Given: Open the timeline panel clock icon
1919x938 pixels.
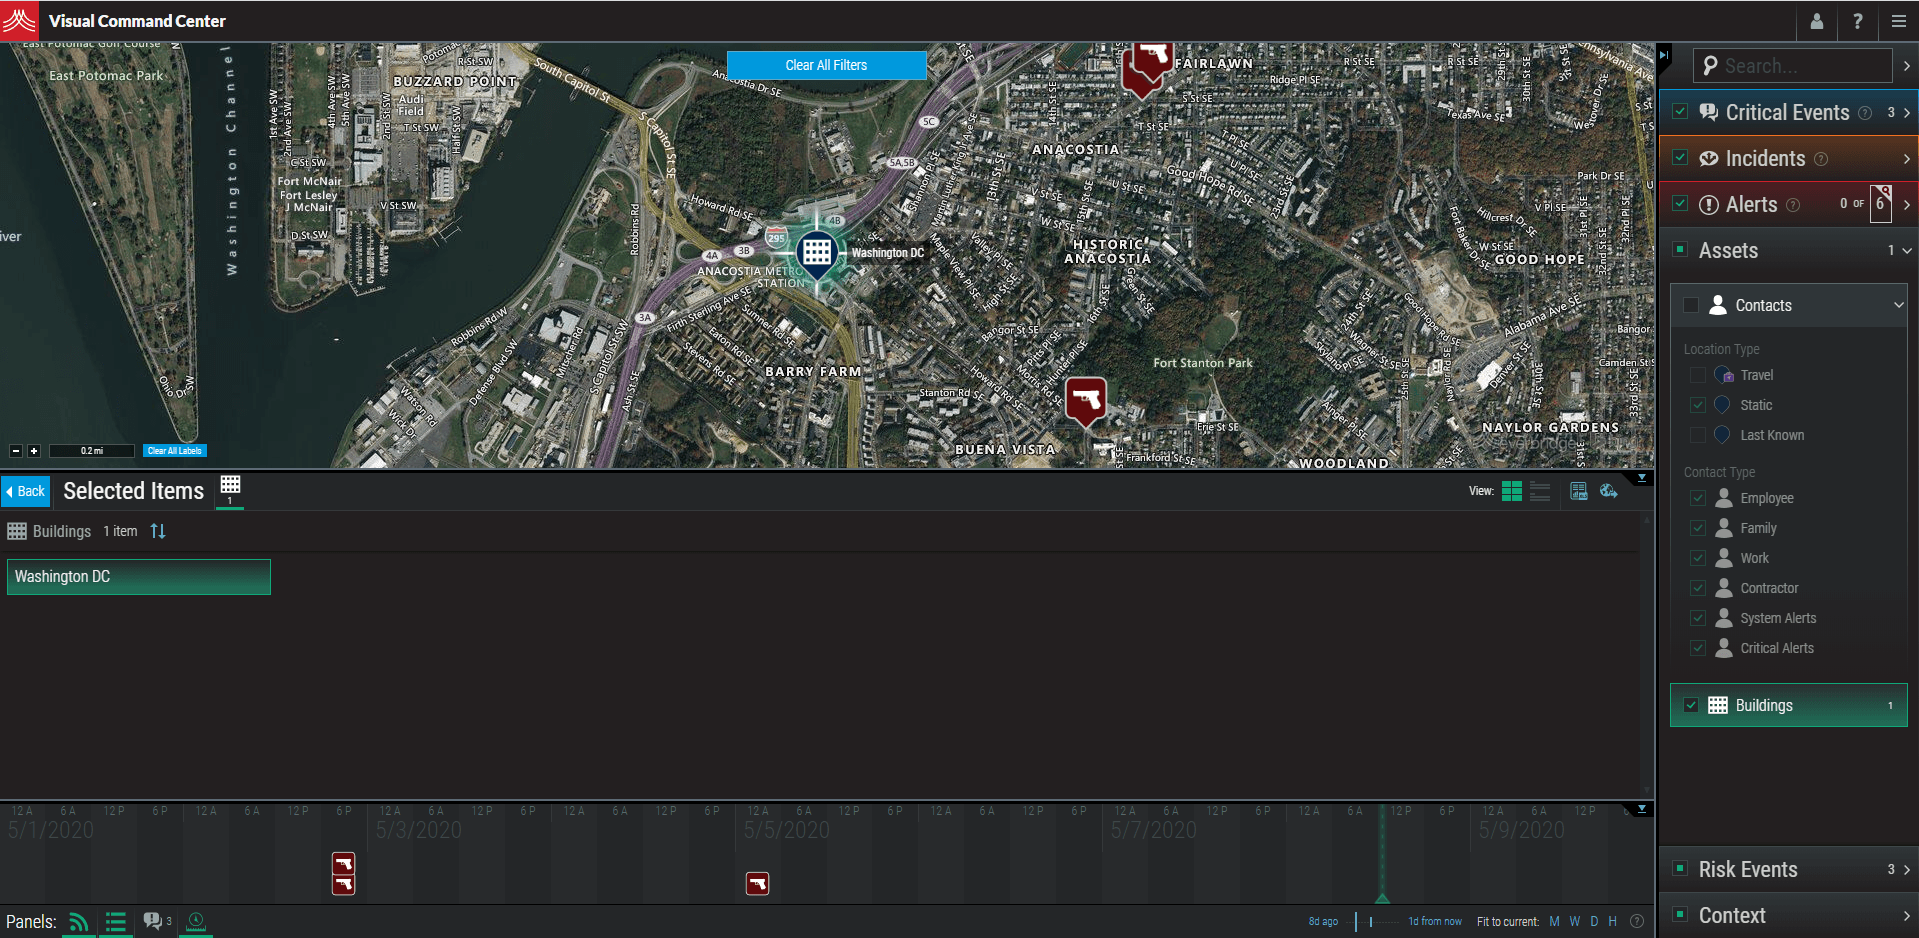Looking at the screenshot, I should pos(196,921).
